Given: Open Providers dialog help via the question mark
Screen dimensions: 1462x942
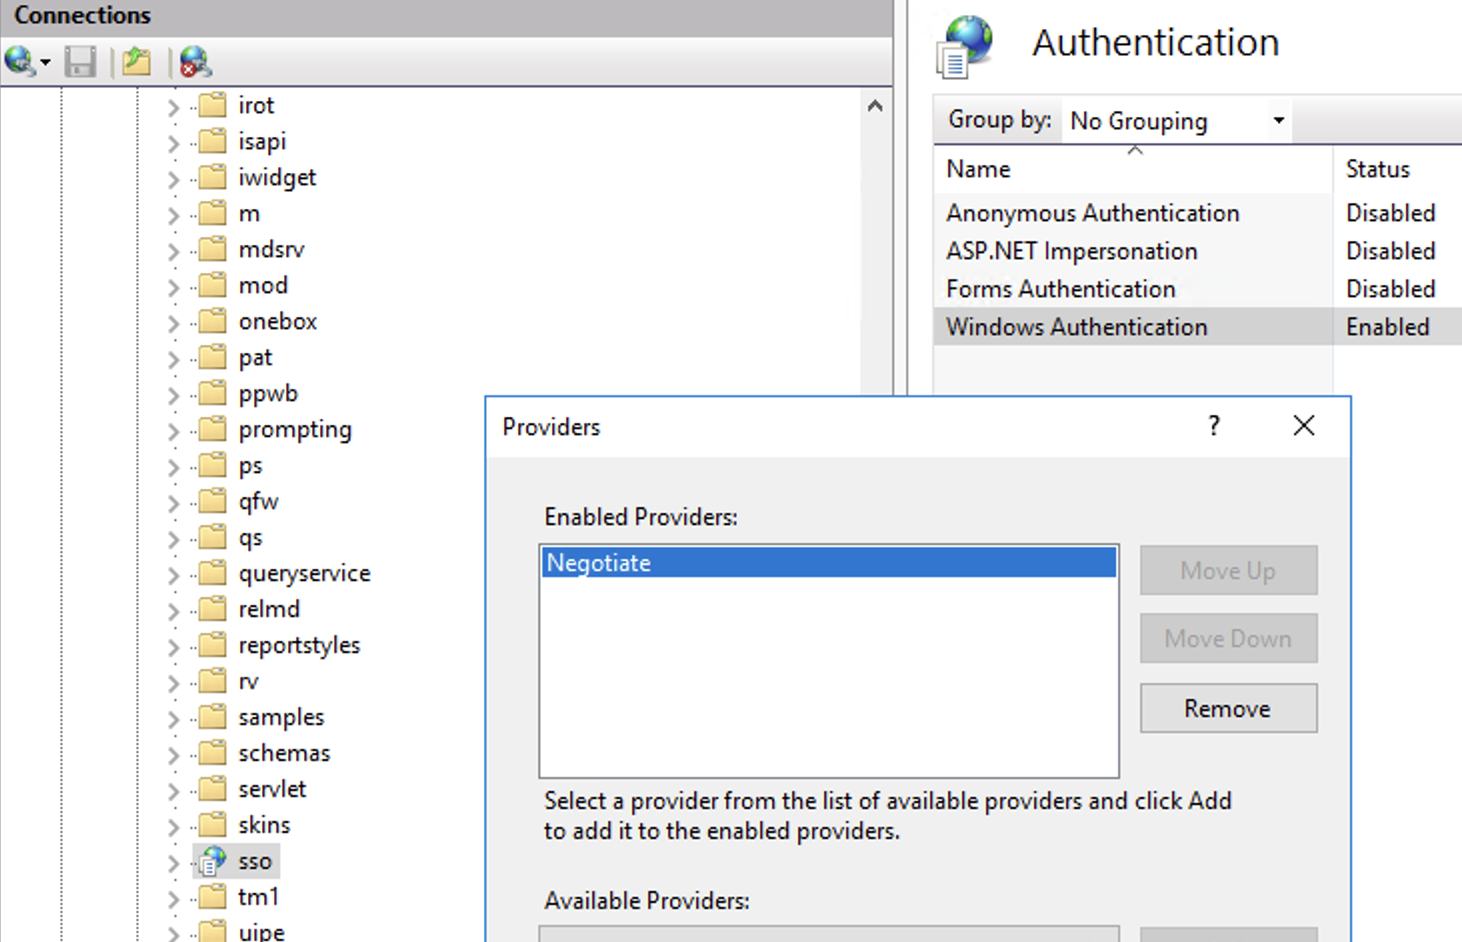Looking at the screenshot, I should click(1213, 426).
